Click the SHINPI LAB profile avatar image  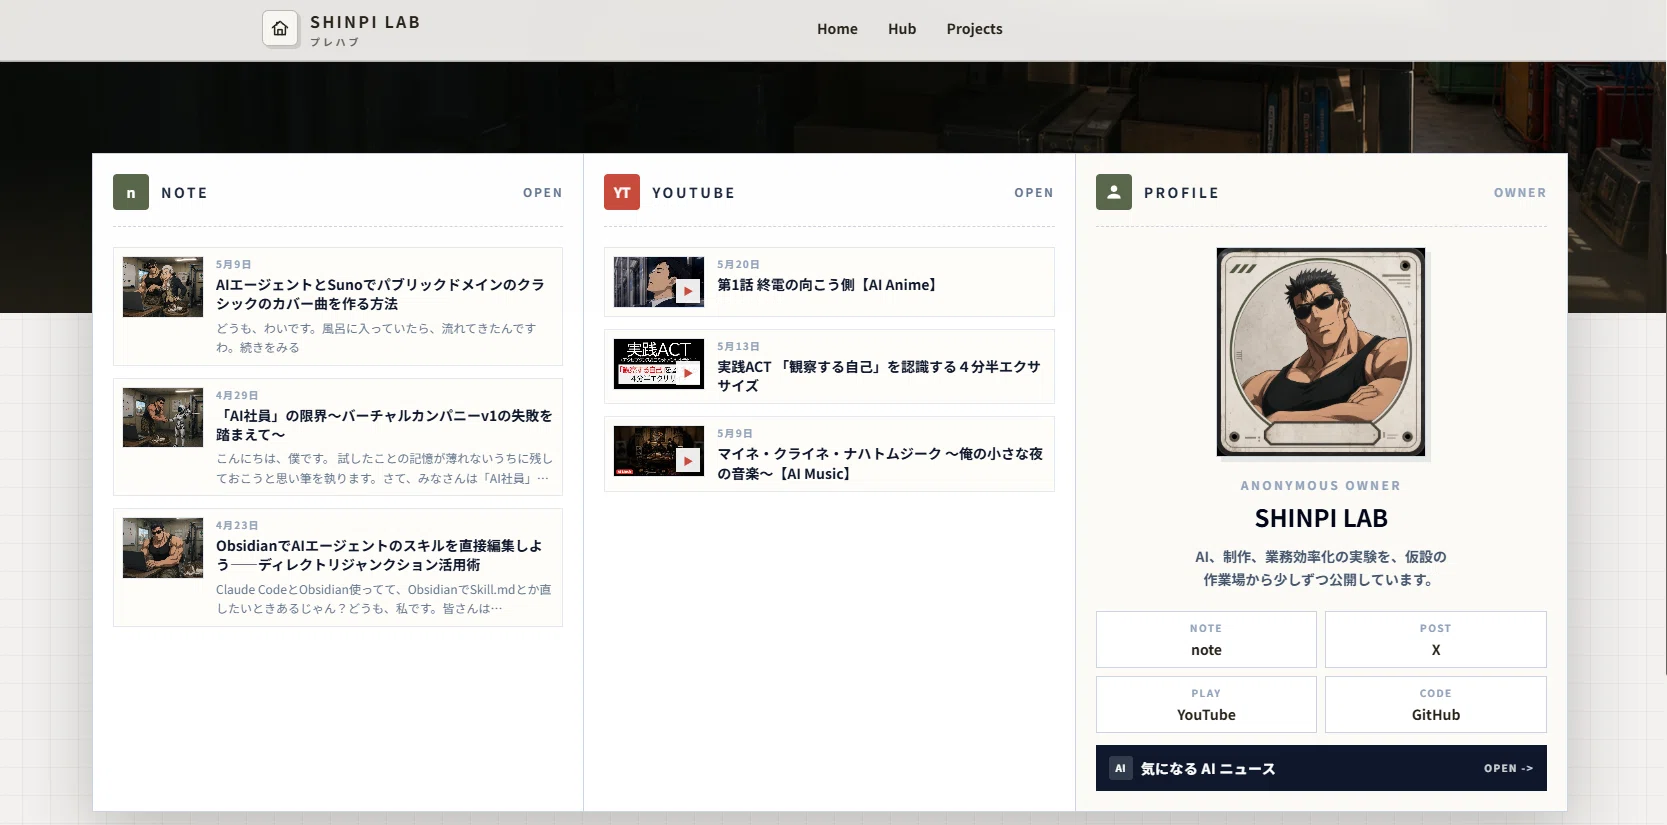coord(1321,352)
